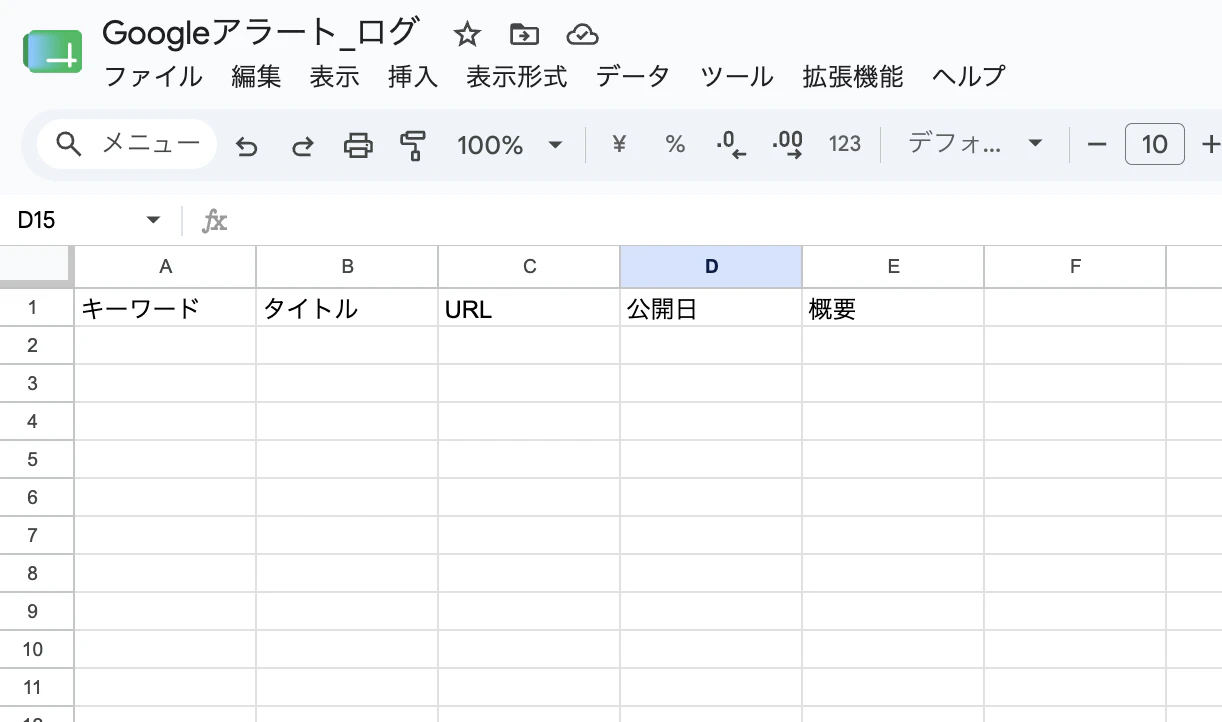Expand the name box dropdown arrow

[153, 220]
